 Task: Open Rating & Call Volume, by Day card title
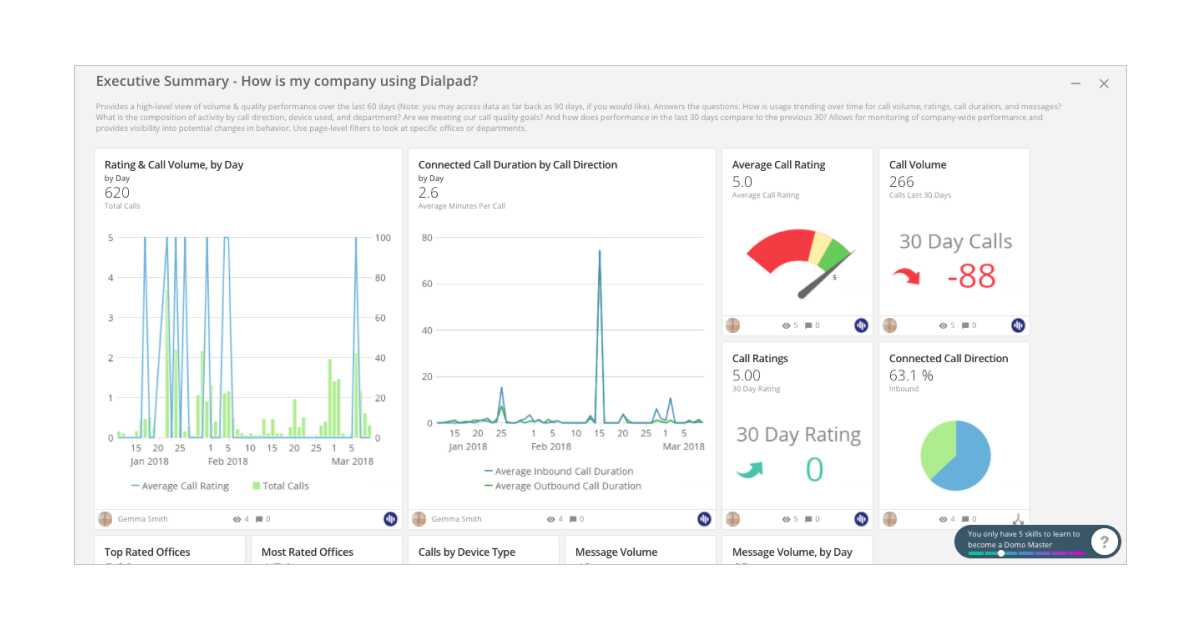coord(174,165)
